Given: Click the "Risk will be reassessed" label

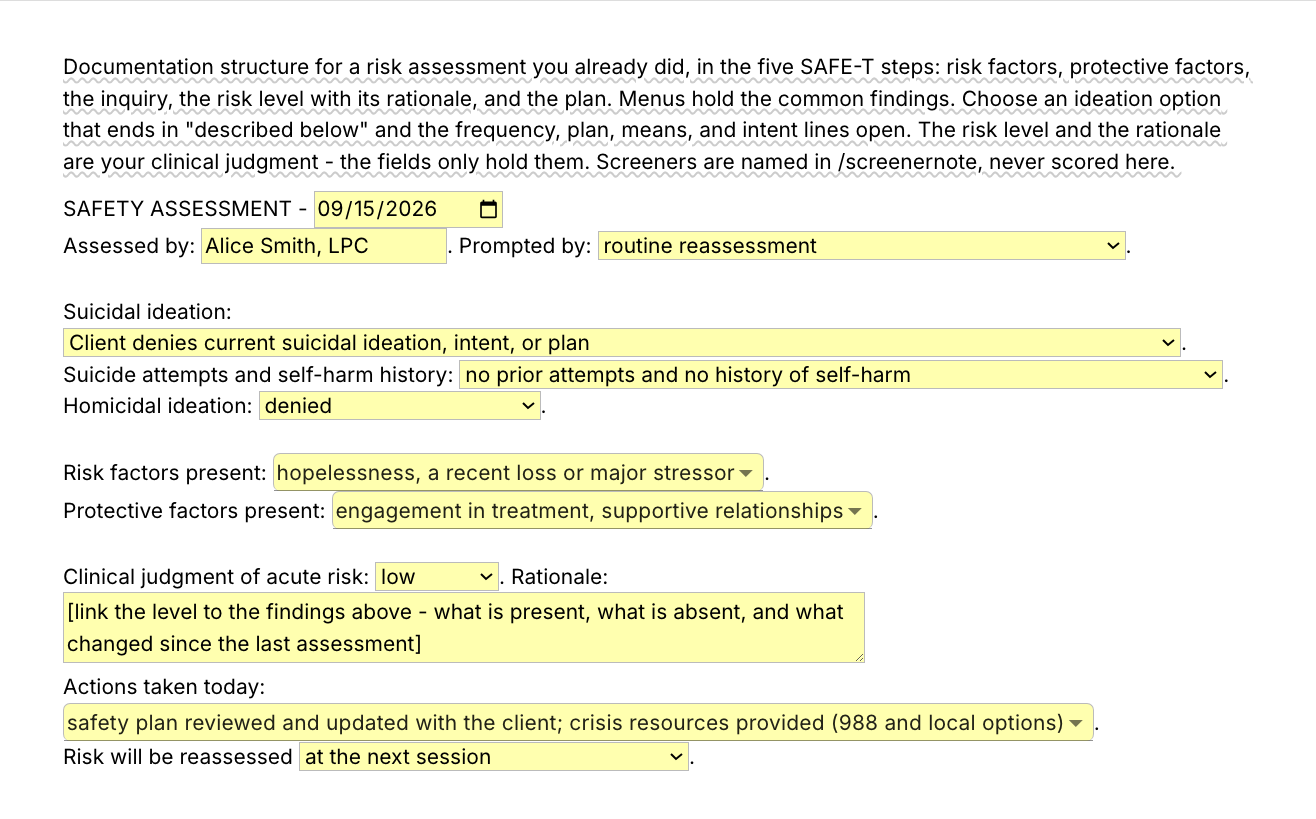Looking at the screenshot, I should pyautogui.click(x=178, y=757).
